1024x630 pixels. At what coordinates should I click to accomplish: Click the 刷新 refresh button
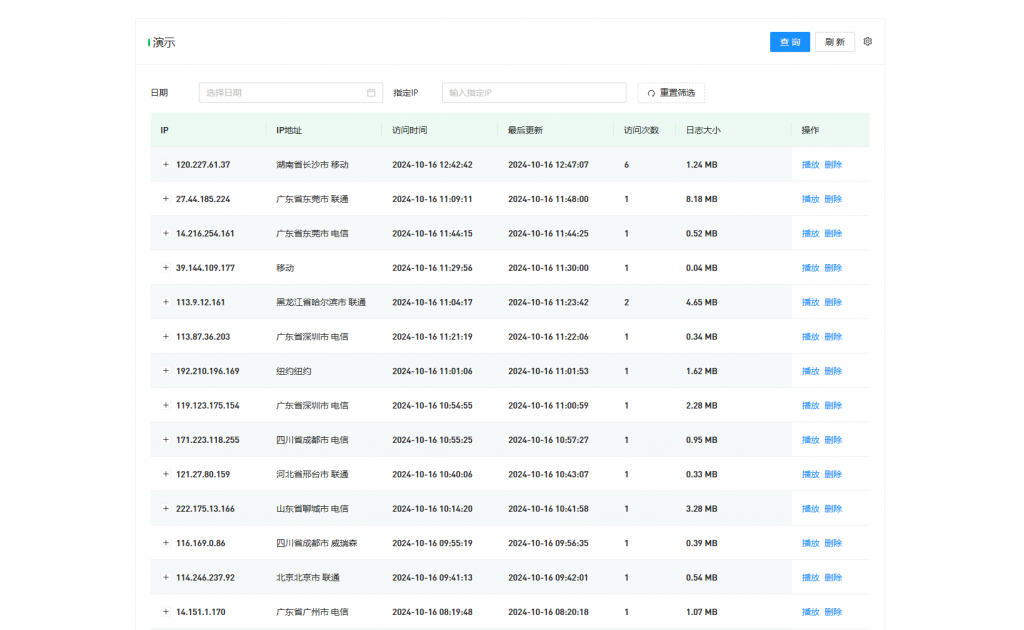pos(834,42)
